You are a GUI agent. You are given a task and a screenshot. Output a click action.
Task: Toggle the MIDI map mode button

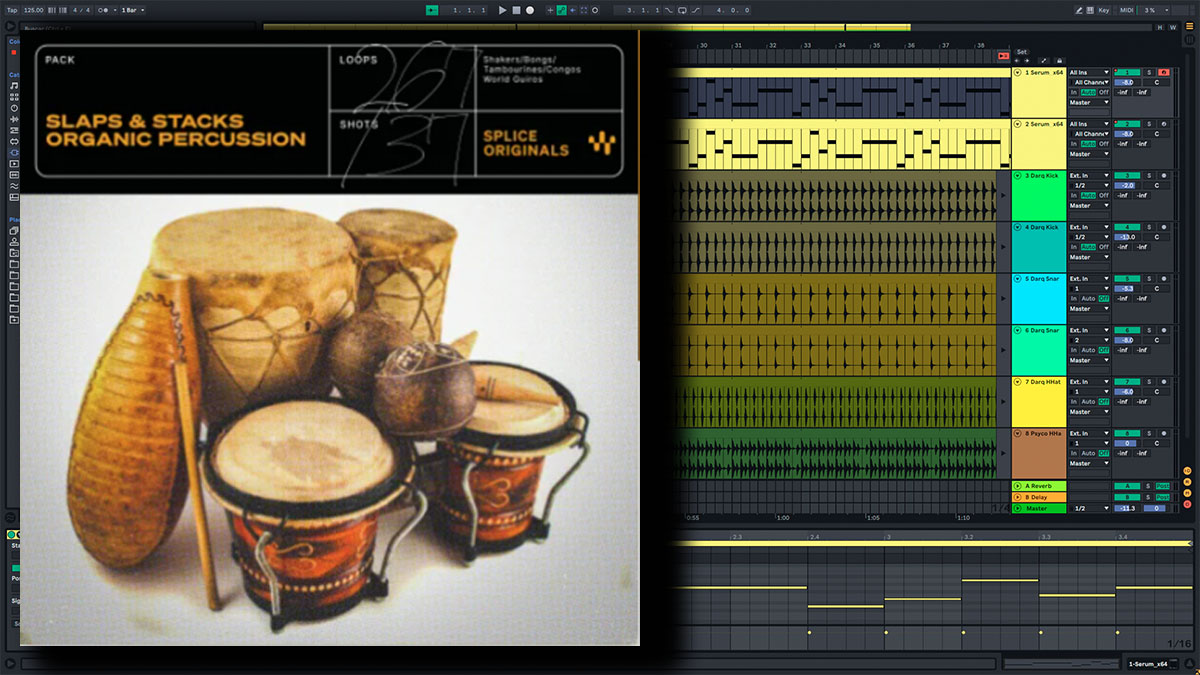pos(1127,10)
